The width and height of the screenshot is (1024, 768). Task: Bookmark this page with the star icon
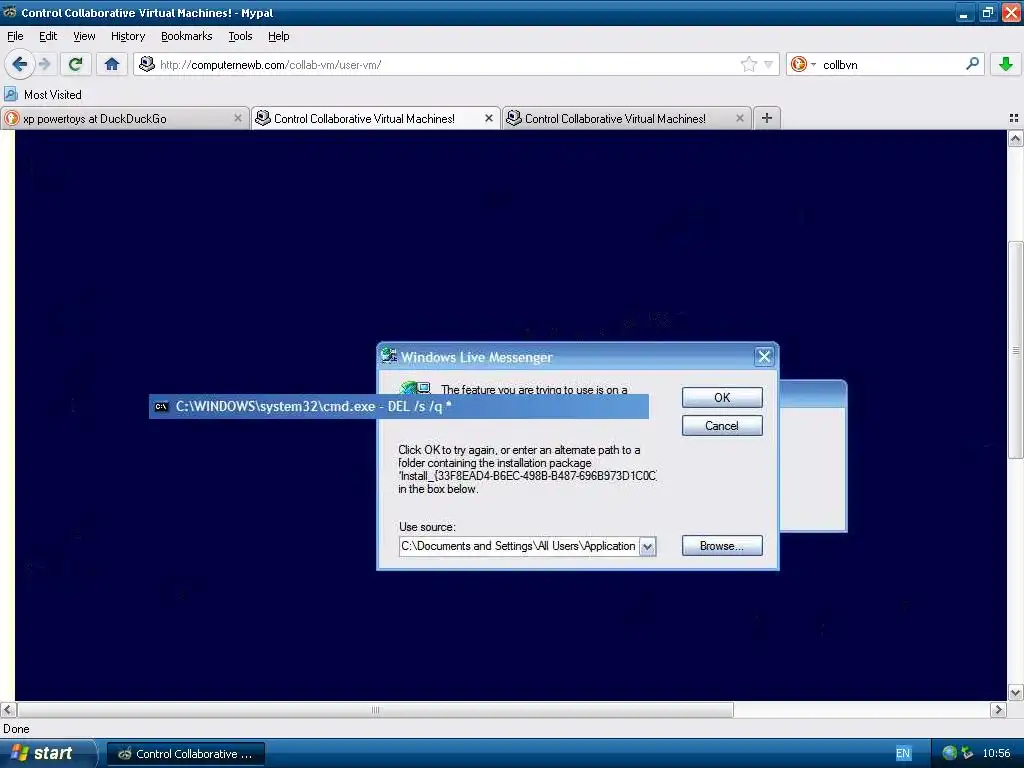pos(748,64)
